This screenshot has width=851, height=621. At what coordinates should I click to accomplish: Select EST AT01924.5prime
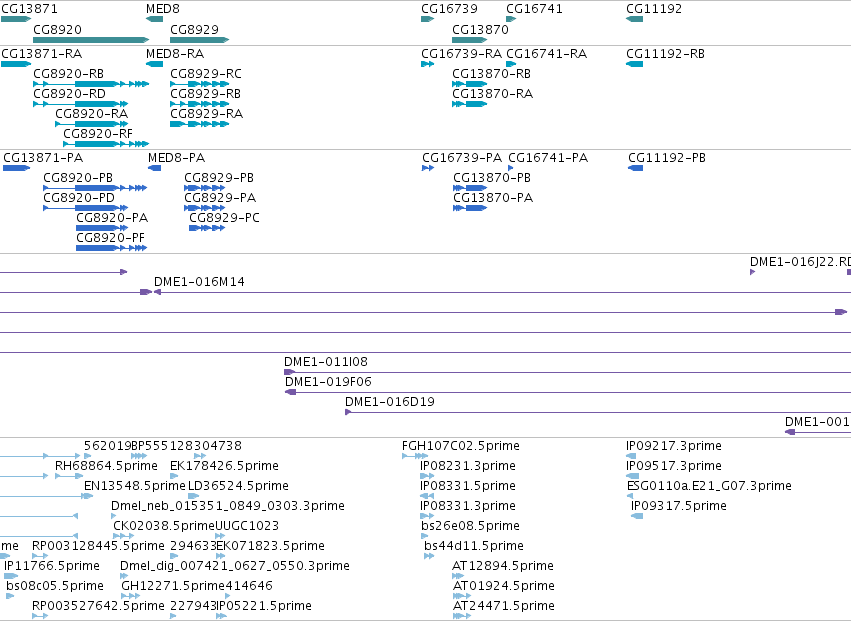point(504,586)
